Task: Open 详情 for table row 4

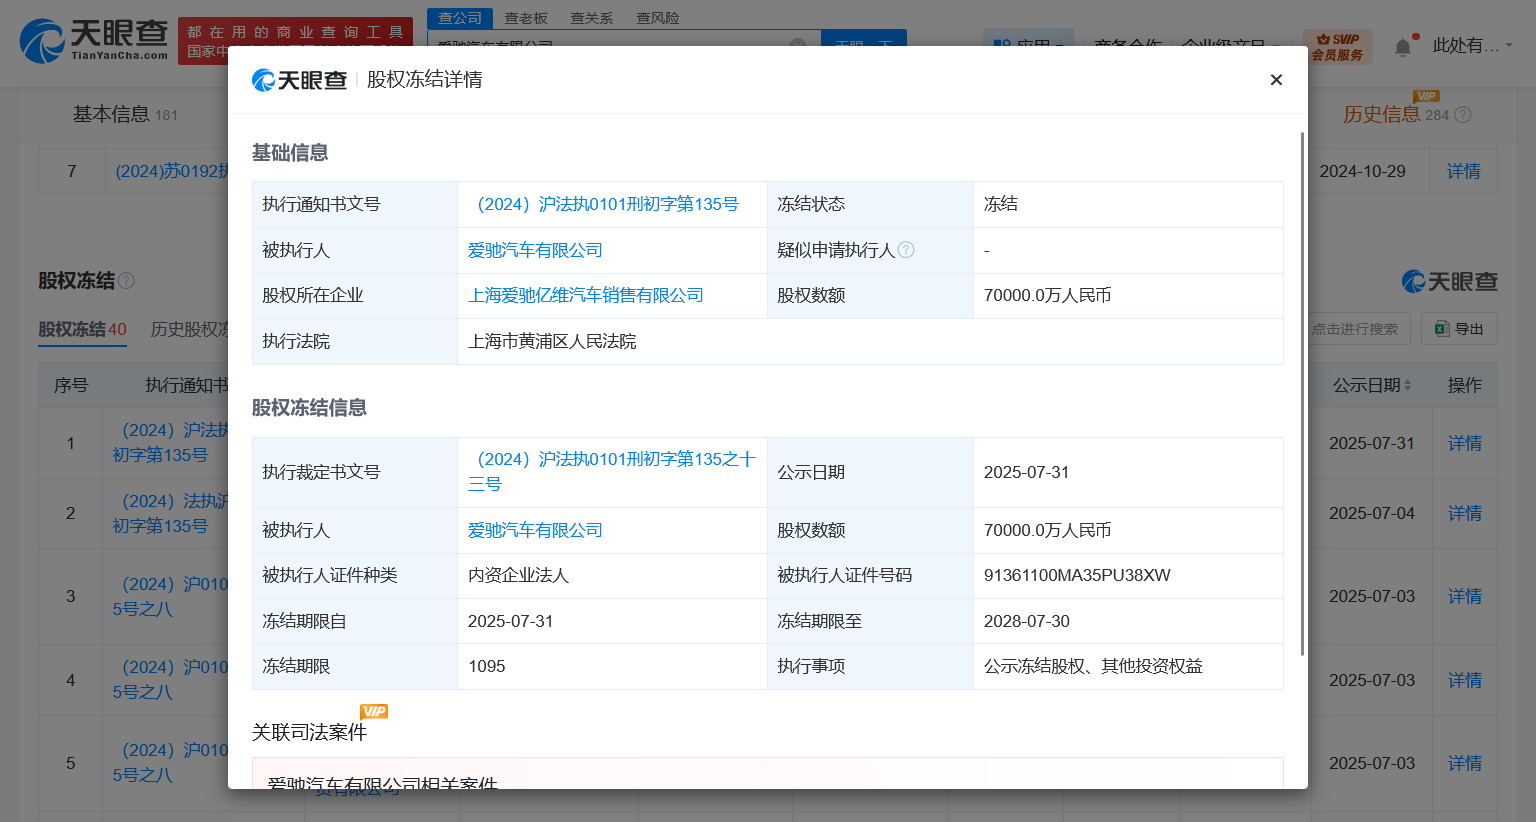Action: pyautogui.click(x=1464, y=680)
